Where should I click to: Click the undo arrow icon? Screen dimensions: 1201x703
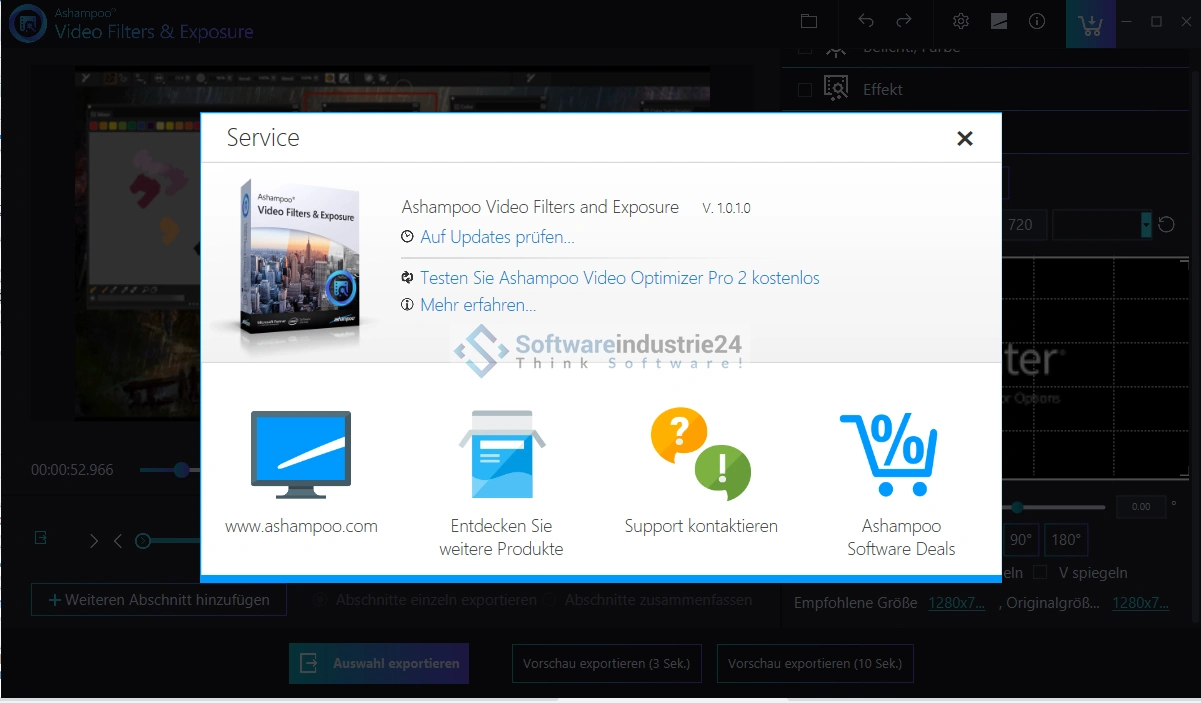[866, 22]
